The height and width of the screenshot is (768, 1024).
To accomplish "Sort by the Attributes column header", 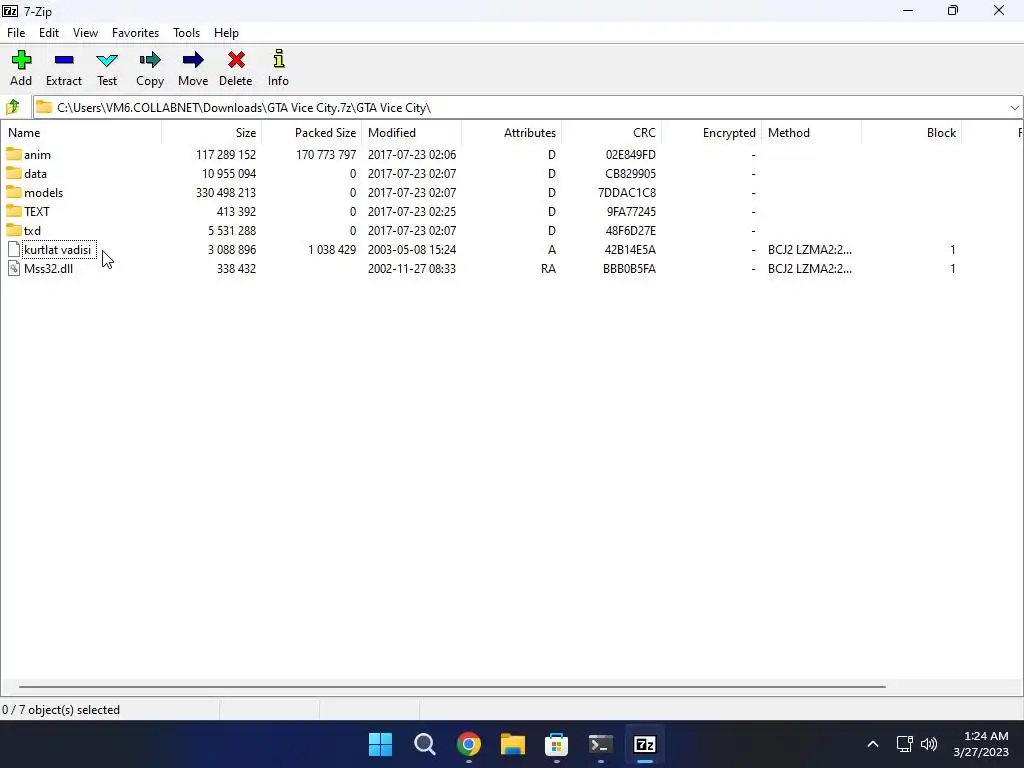I will pyautogui.click(x=511, y=133).
